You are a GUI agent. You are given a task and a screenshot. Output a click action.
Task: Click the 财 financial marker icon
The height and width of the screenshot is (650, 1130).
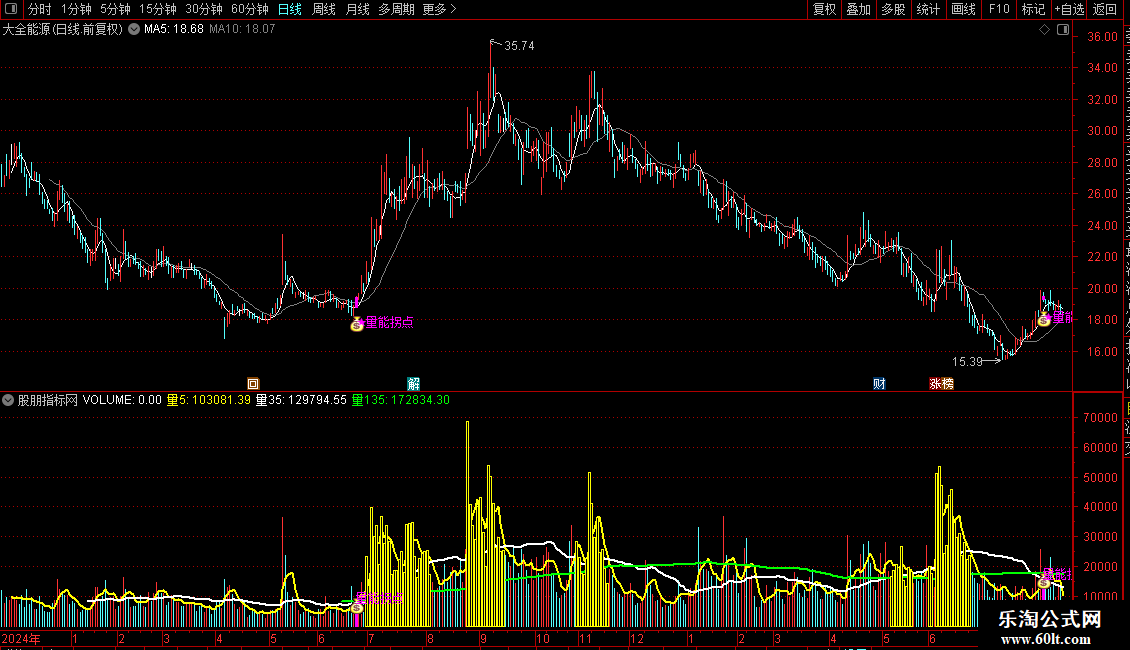[x=879, y=383]
